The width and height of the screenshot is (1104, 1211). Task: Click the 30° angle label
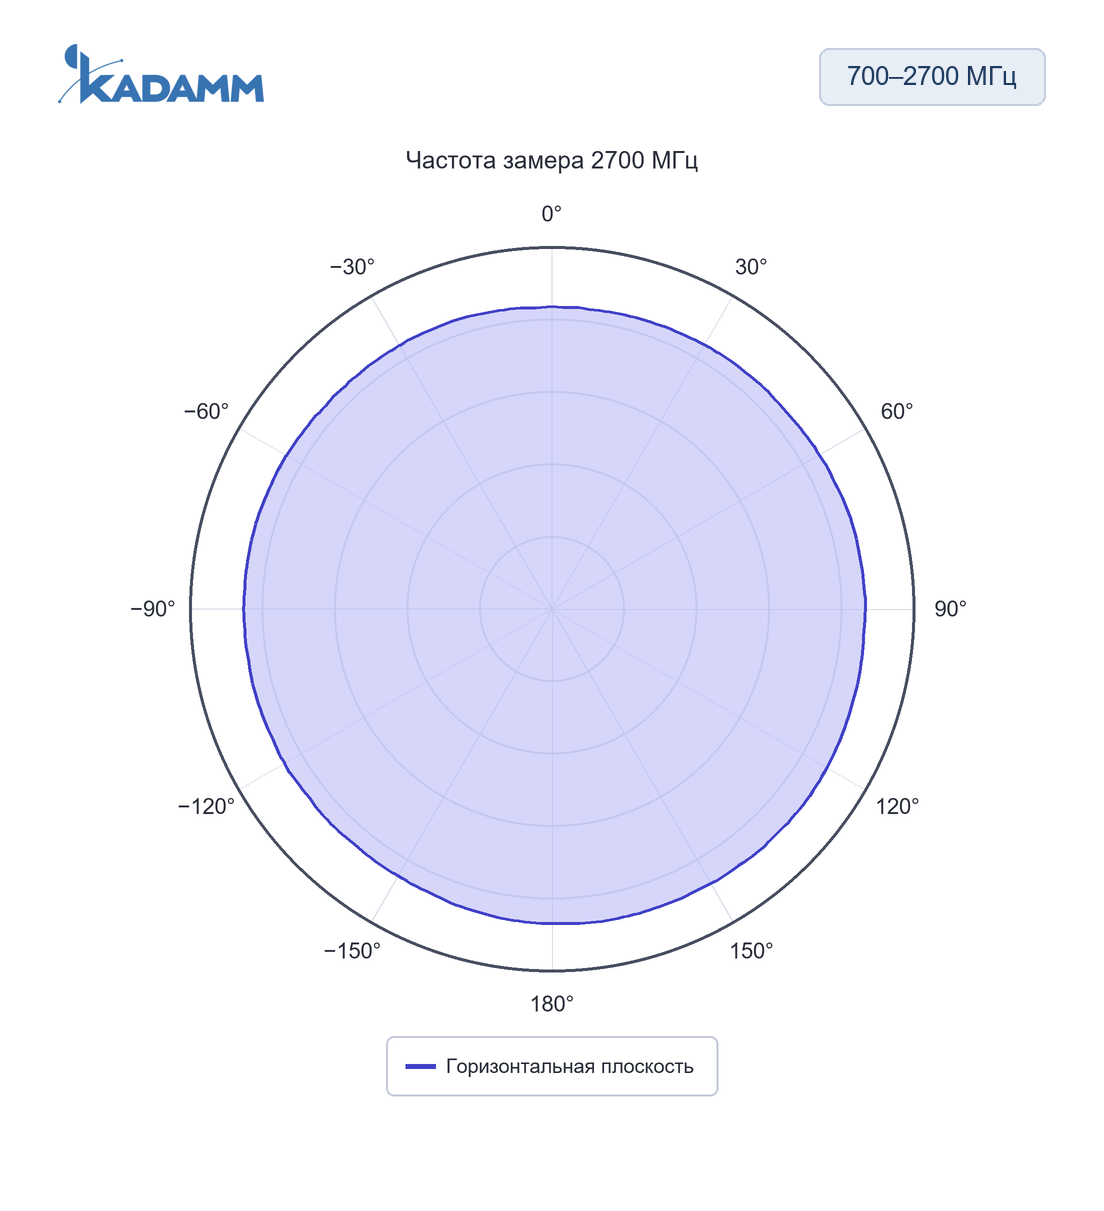point(751,267)
